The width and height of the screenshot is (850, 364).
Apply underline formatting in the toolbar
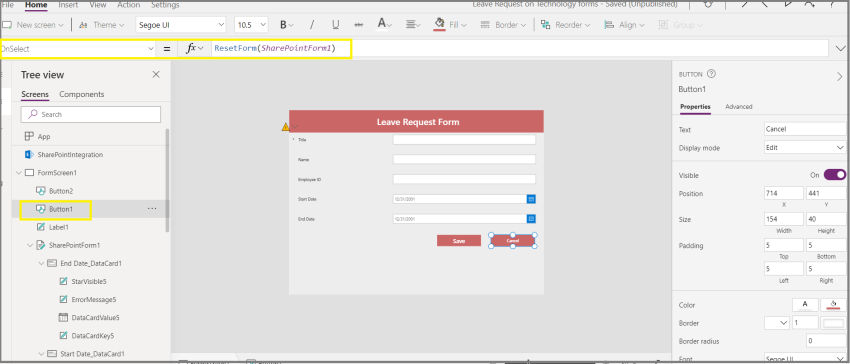tap(336, 24)
